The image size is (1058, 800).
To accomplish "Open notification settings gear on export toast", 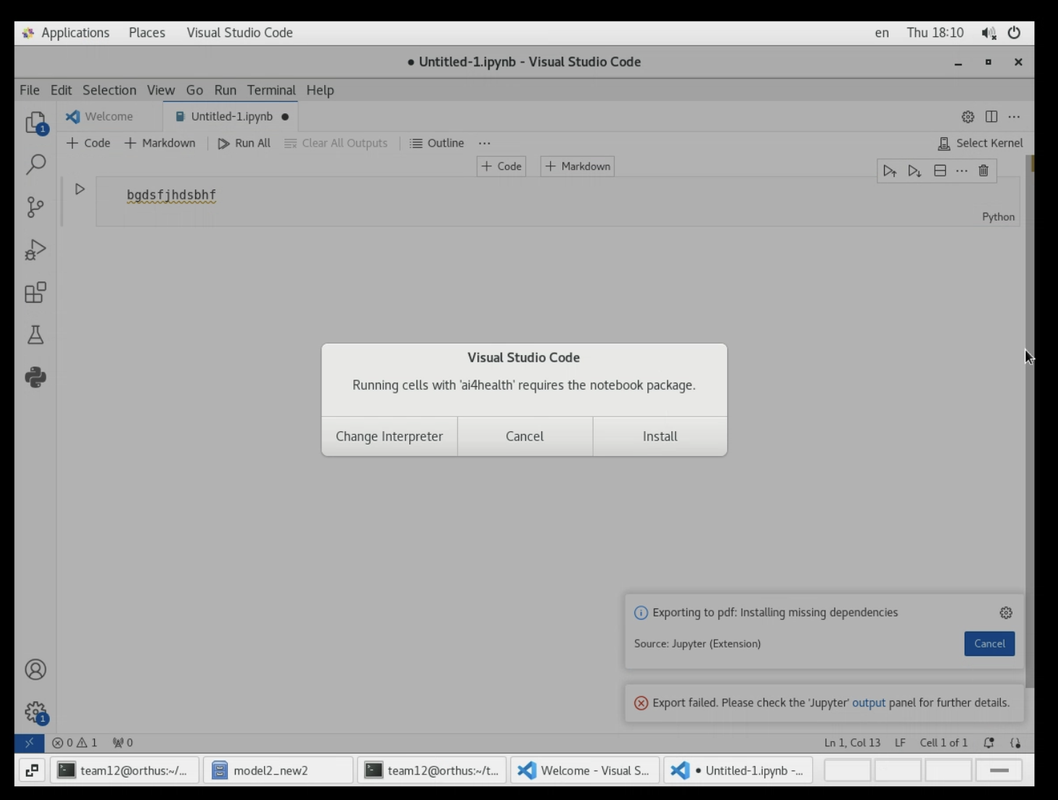I will pos(1005,612).
